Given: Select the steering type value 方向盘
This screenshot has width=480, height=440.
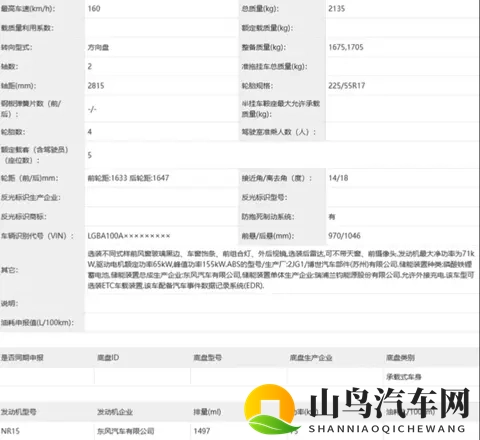Looking at the screenshot, I should click(x=98, y=47).
